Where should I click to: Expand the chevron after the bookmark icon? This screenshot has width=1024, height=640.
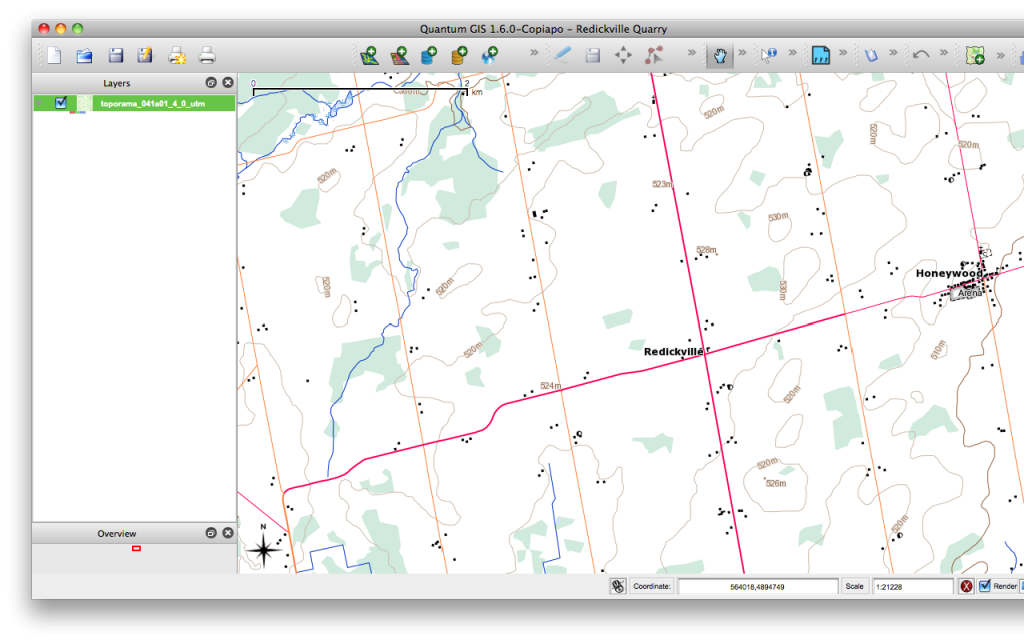click(892, 55)
